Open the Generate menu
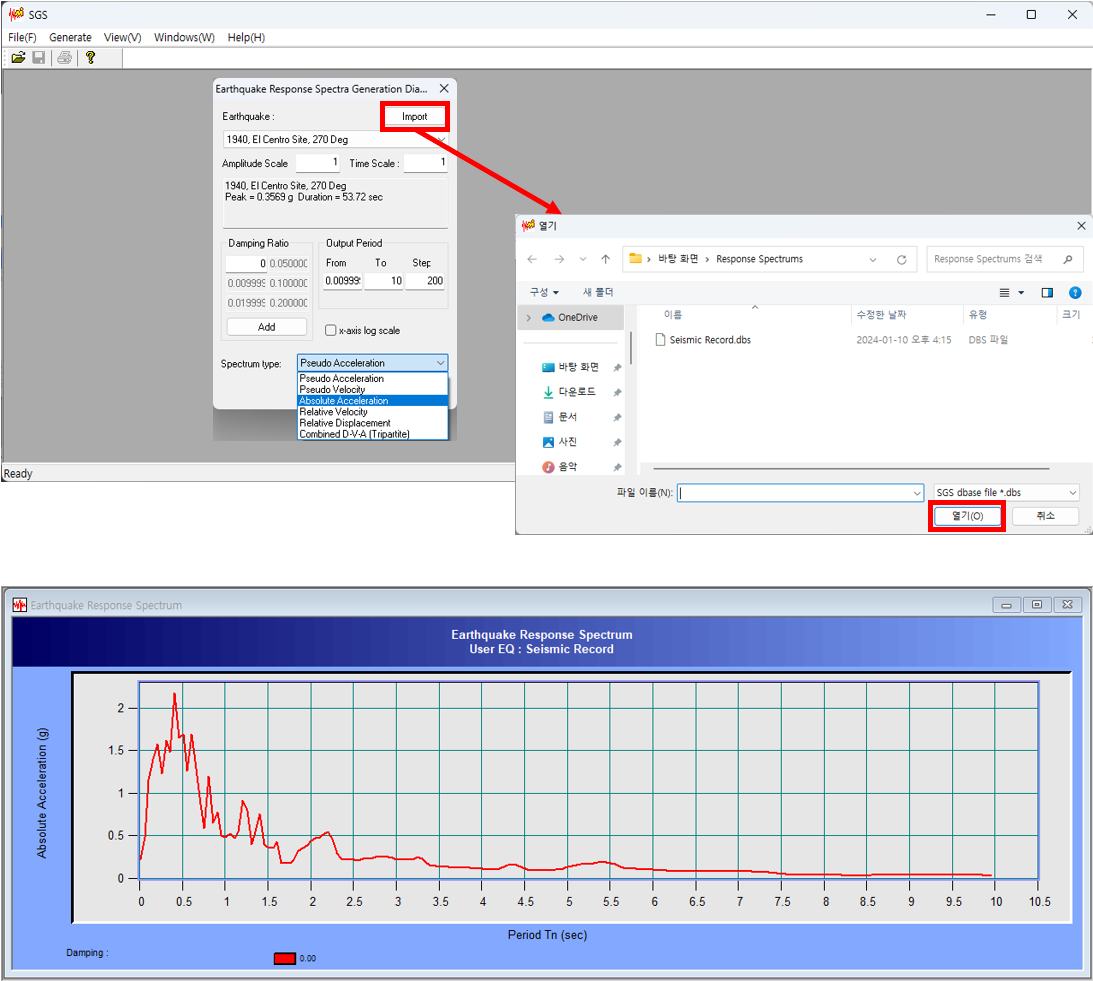This screenshot has width=1093, height=981. tap(70, 37)
